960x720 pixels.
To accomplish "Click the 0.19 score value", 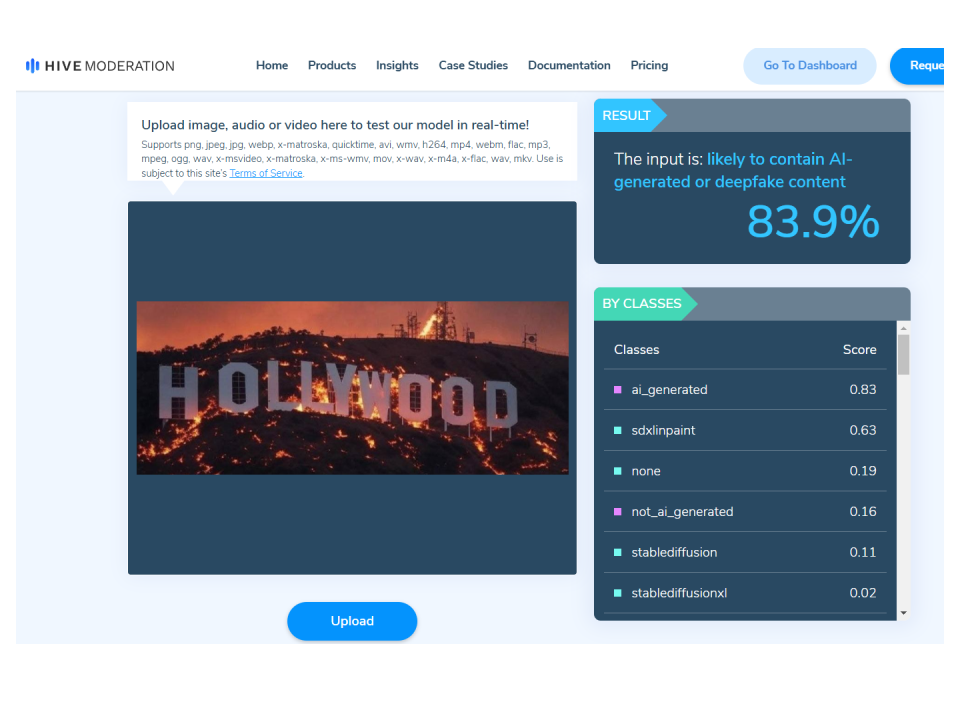I will pos(863,471).
